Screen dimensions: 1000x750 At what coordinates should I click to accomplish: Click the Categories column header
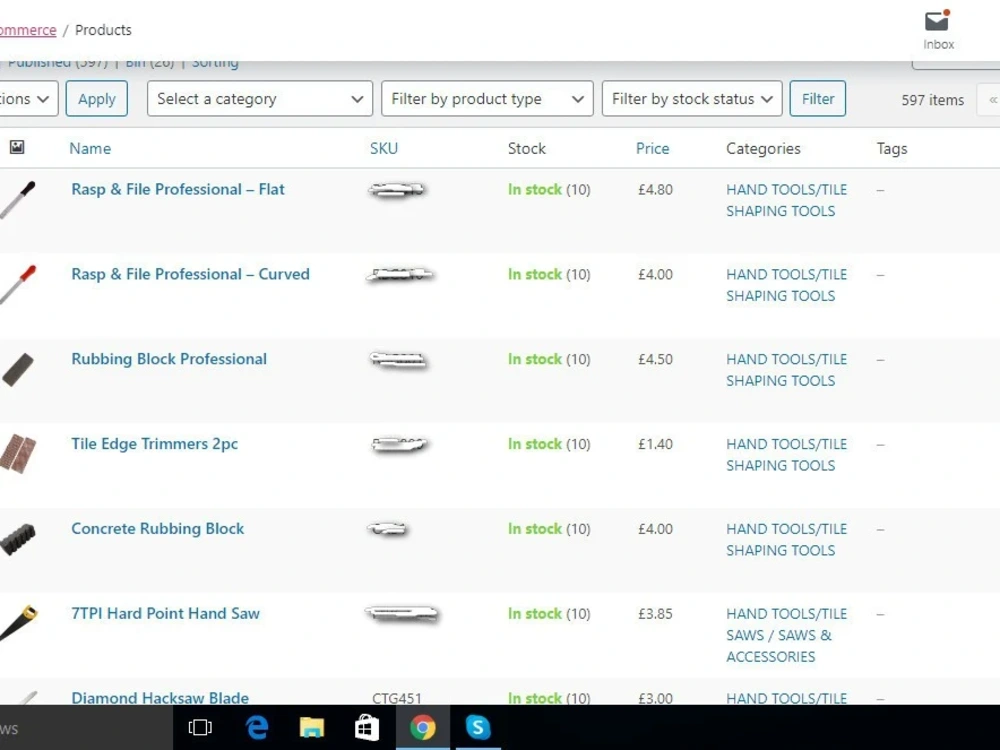pyautogui.click(x=763, y=149)
